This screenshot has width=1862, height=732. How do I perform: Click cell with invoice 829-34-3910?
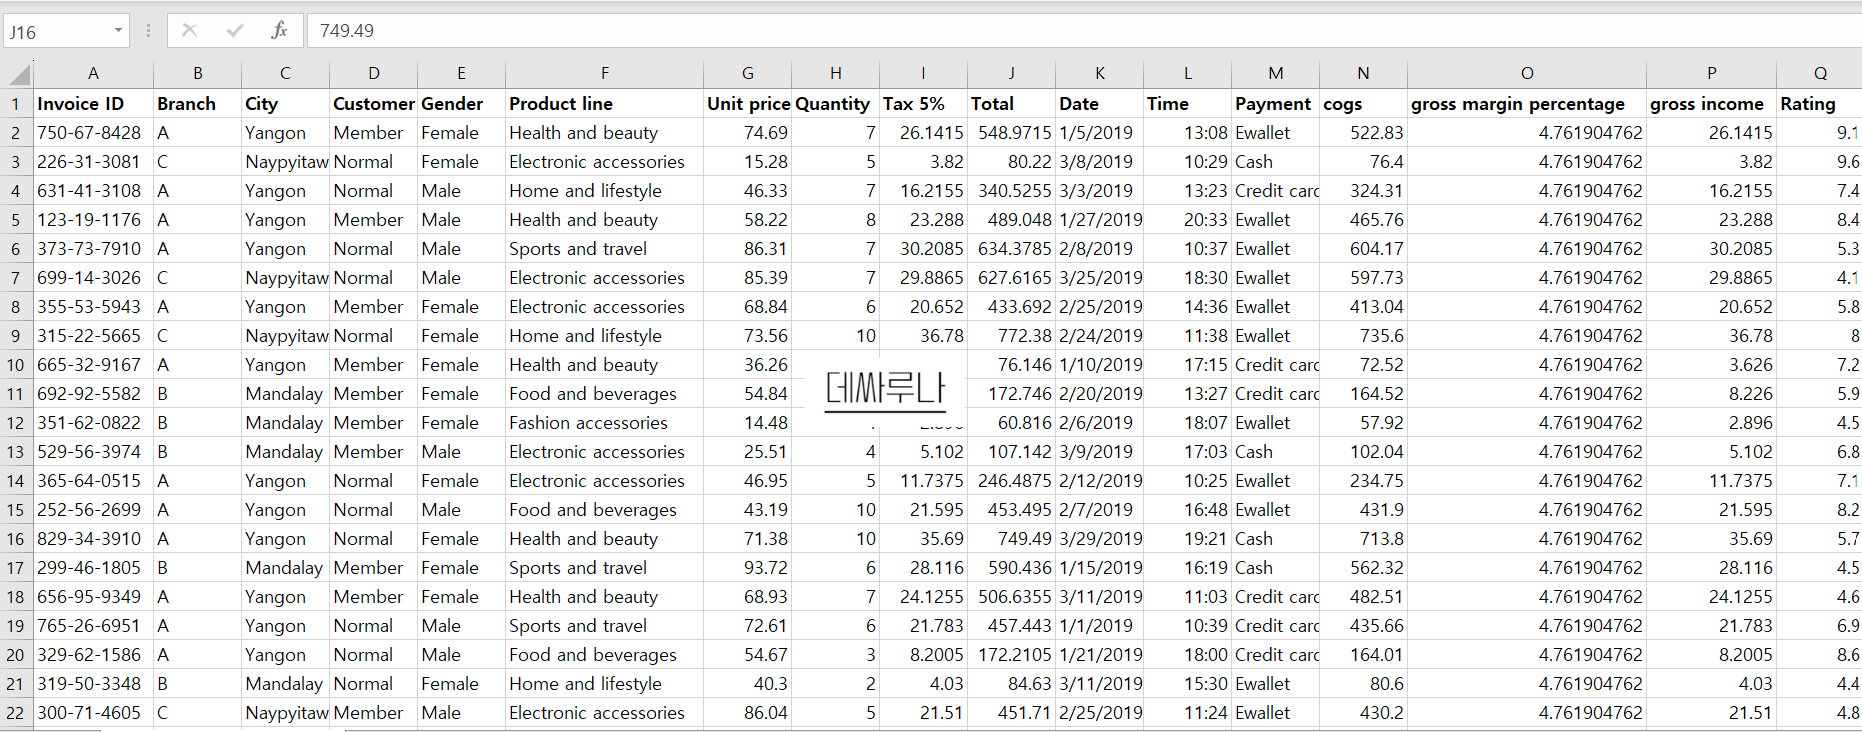[93, 539]
